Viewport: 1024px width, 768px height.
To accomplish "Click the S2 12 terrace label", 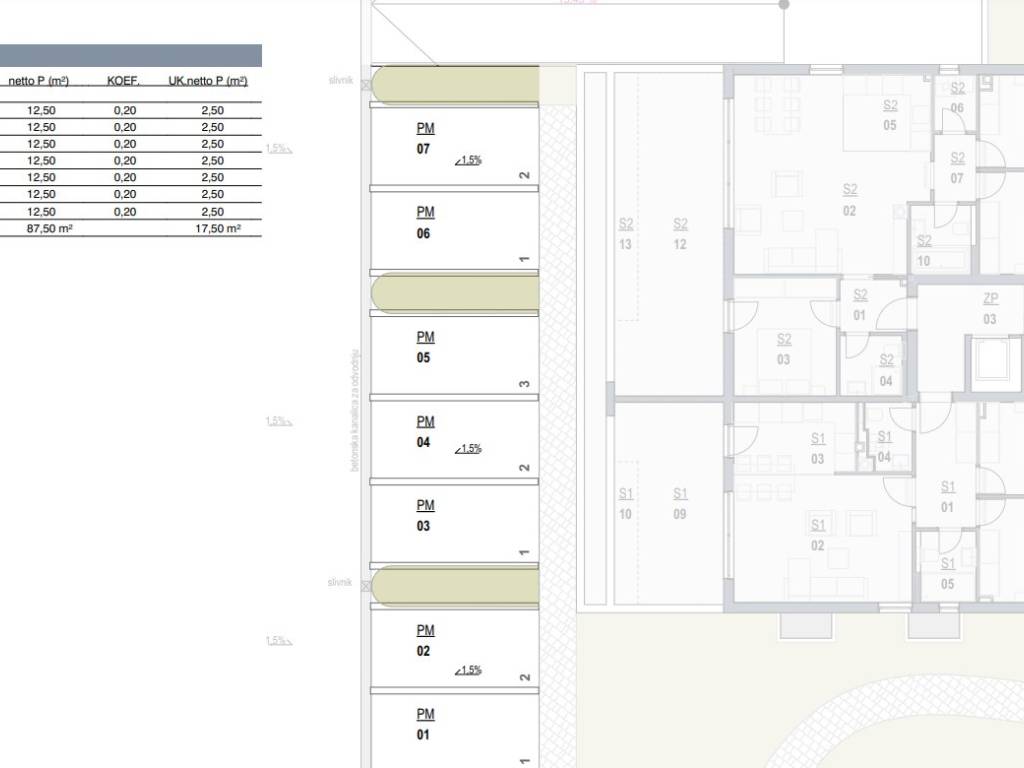I will click(x=680, y=234).
